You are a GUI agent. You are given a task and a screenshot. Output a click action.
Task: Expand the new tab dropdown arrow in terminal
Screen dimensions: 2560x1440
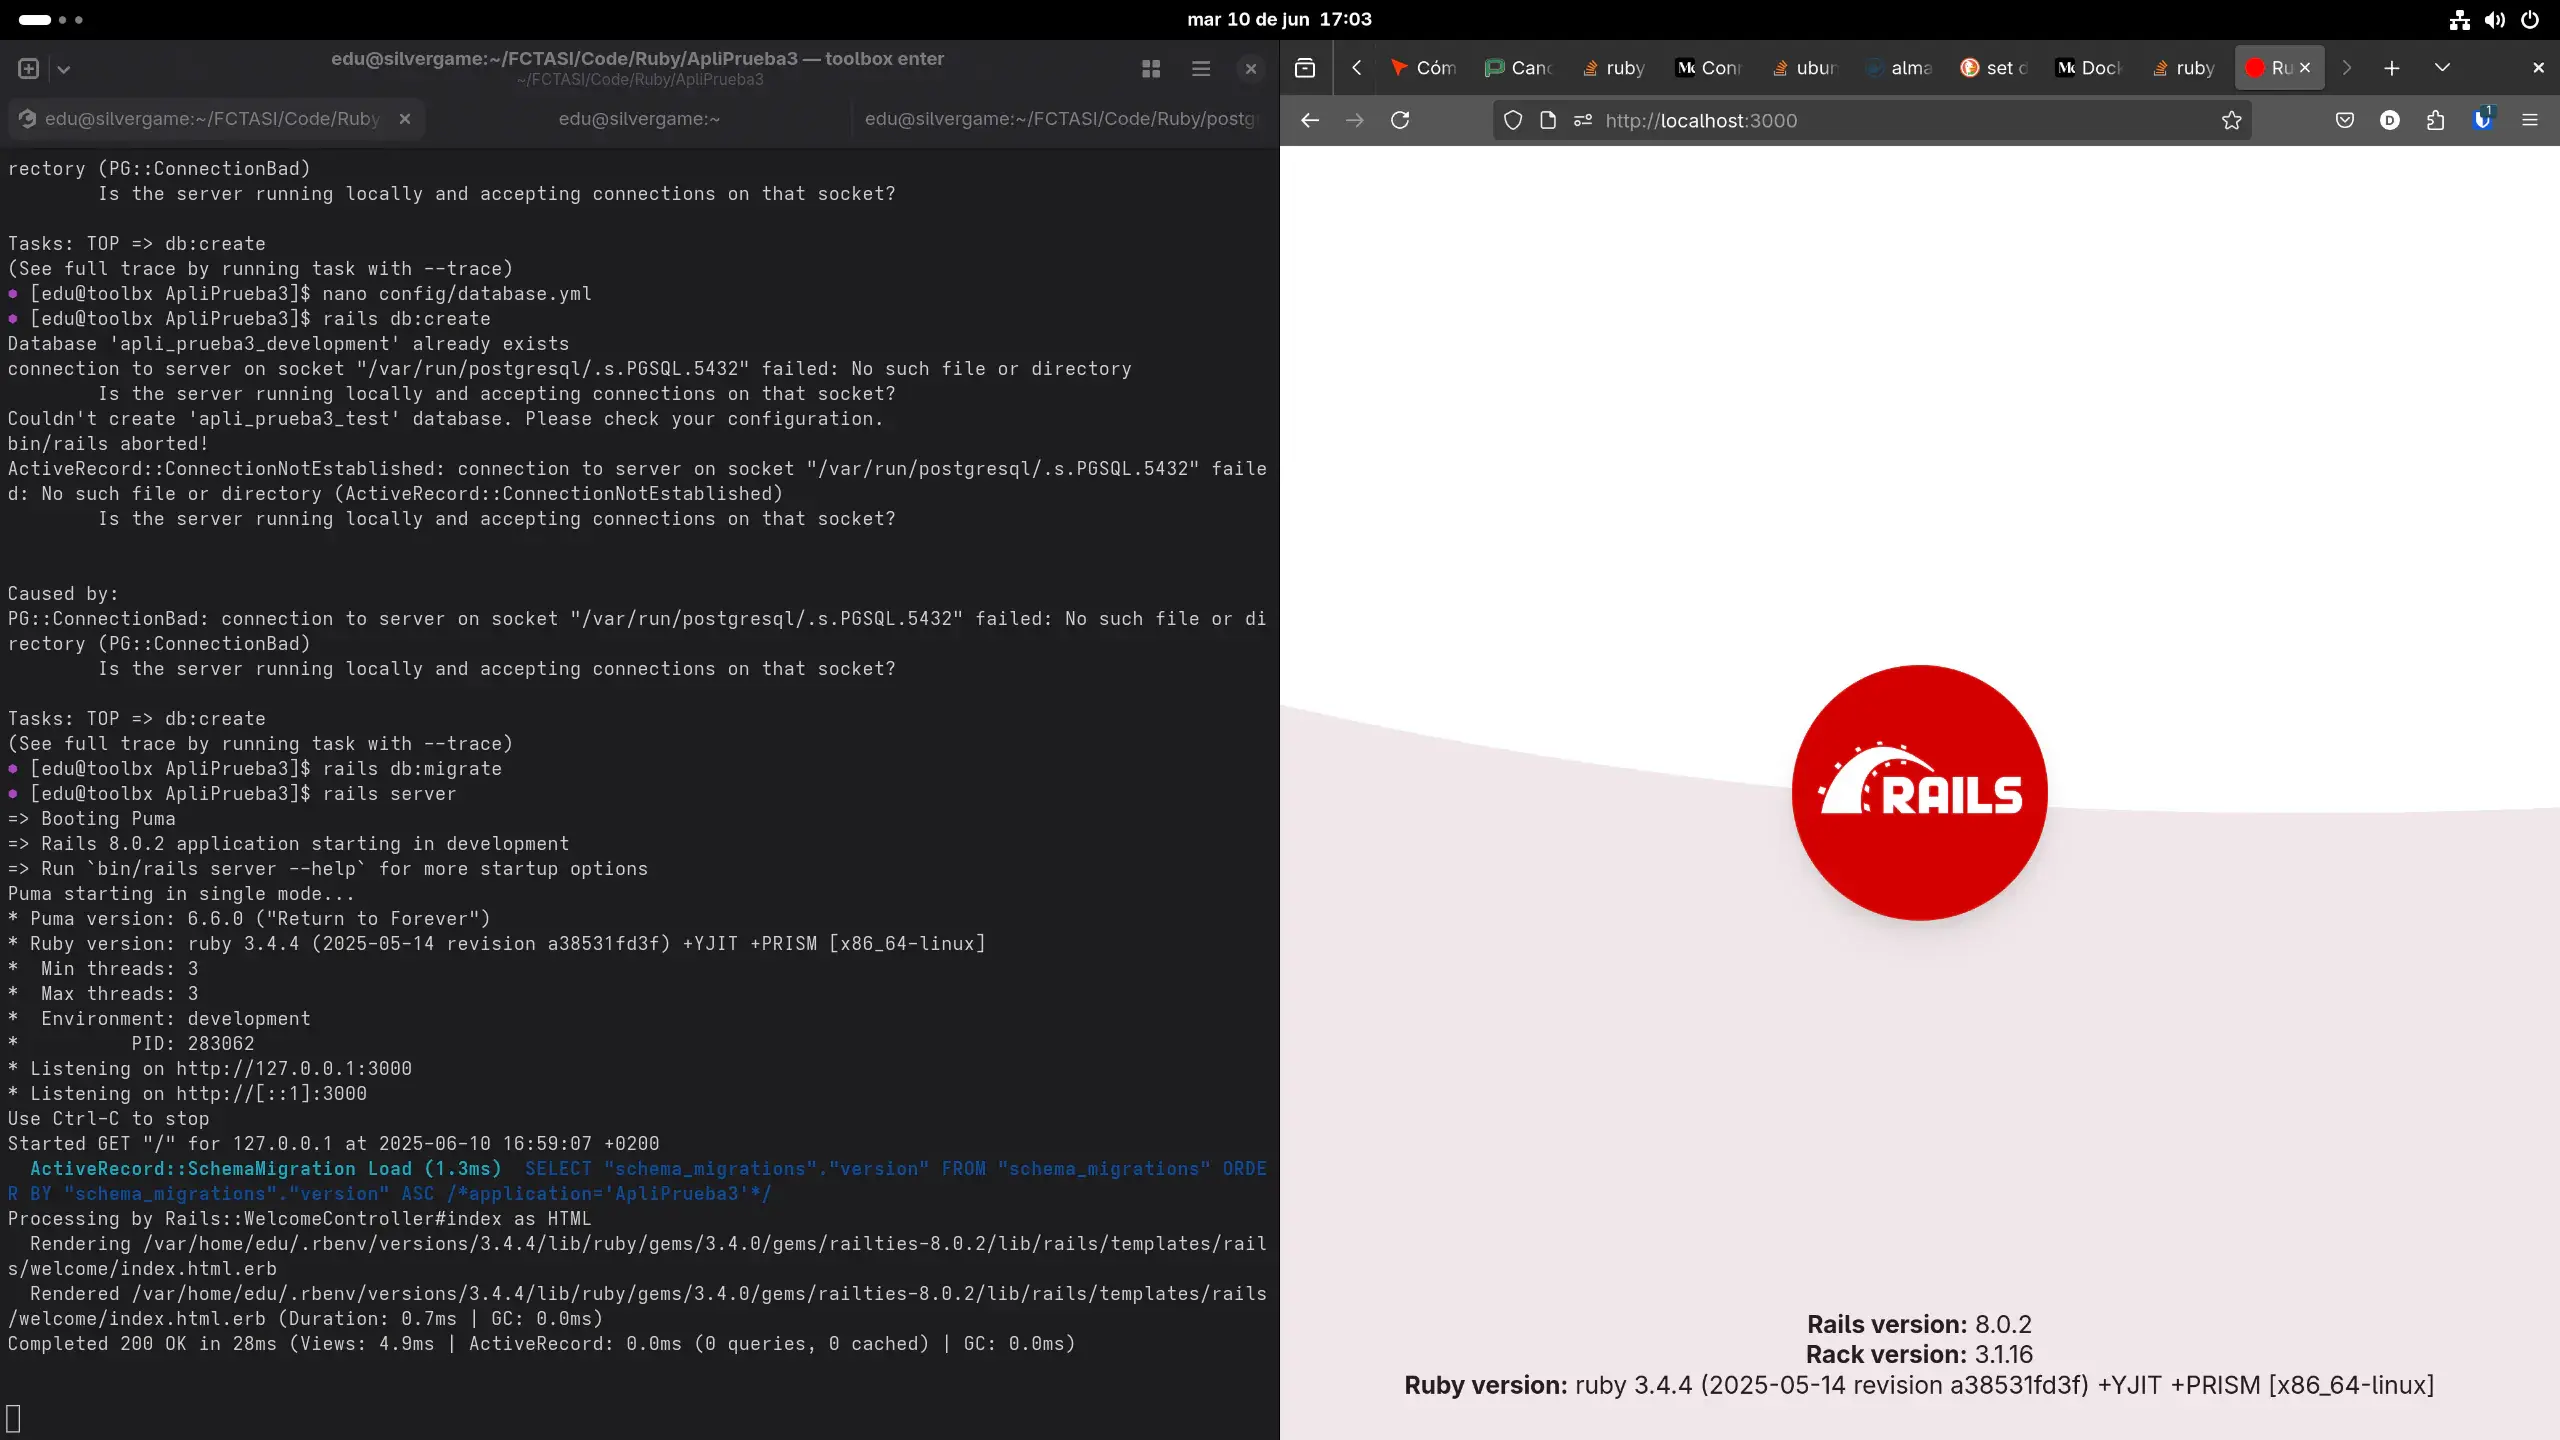tap(64, 69)
